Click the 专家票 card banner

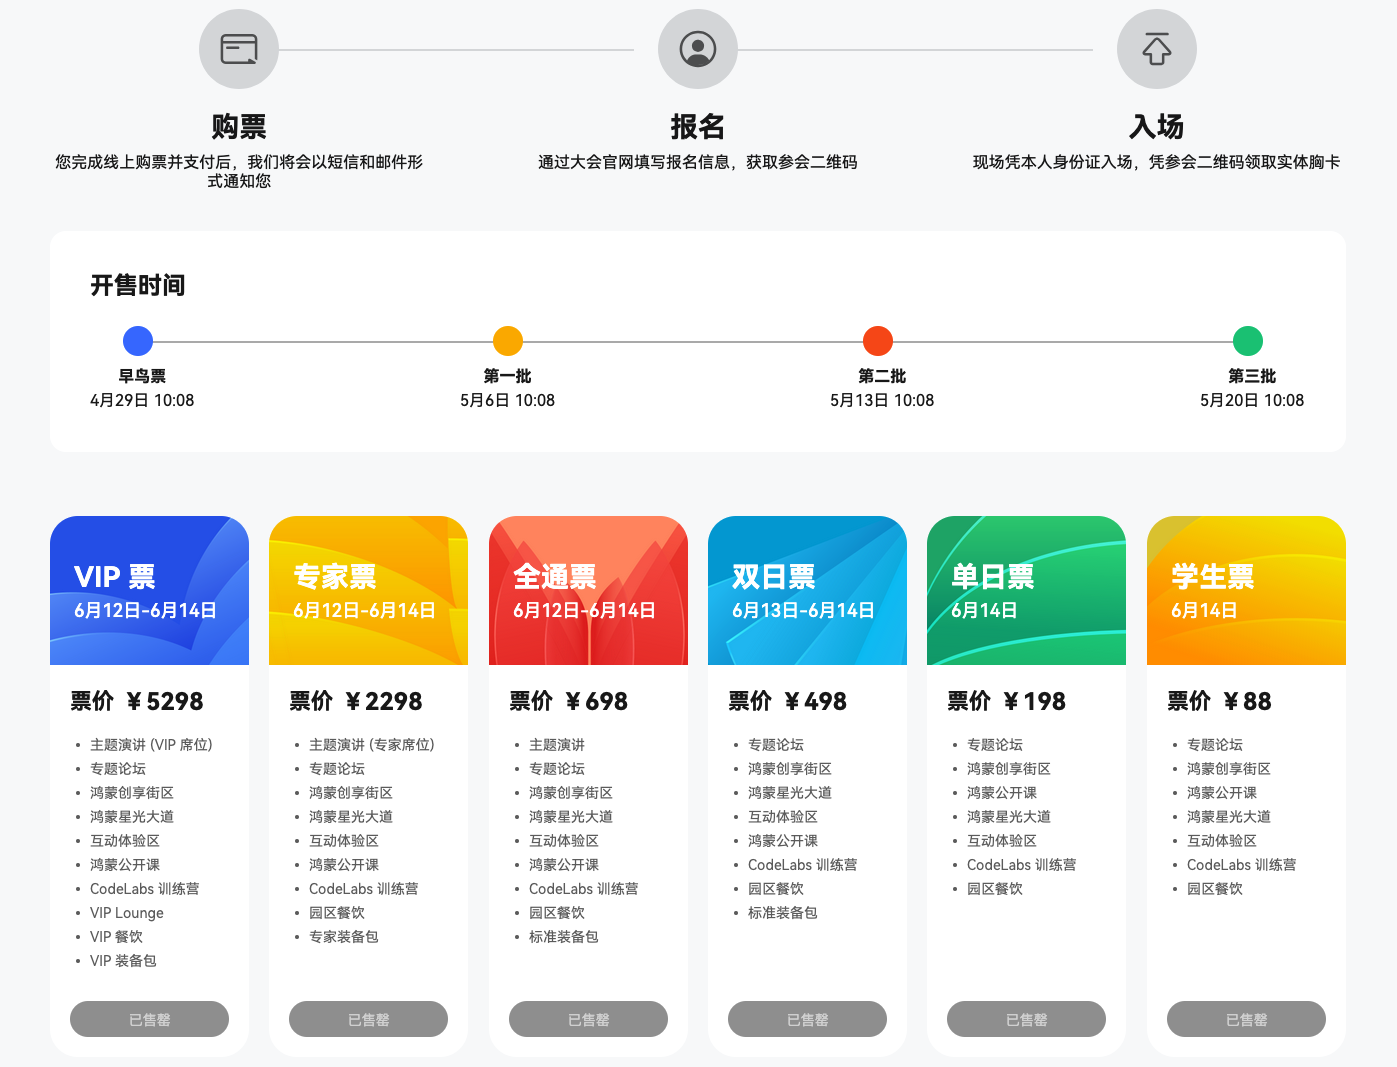[x=368, y=590]
